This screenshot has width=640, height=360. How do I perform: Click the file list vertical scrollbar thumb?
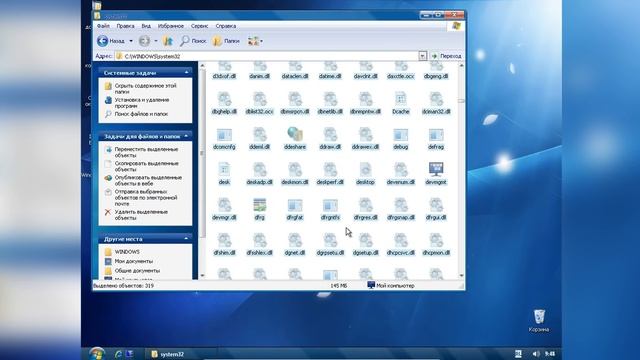461,100
